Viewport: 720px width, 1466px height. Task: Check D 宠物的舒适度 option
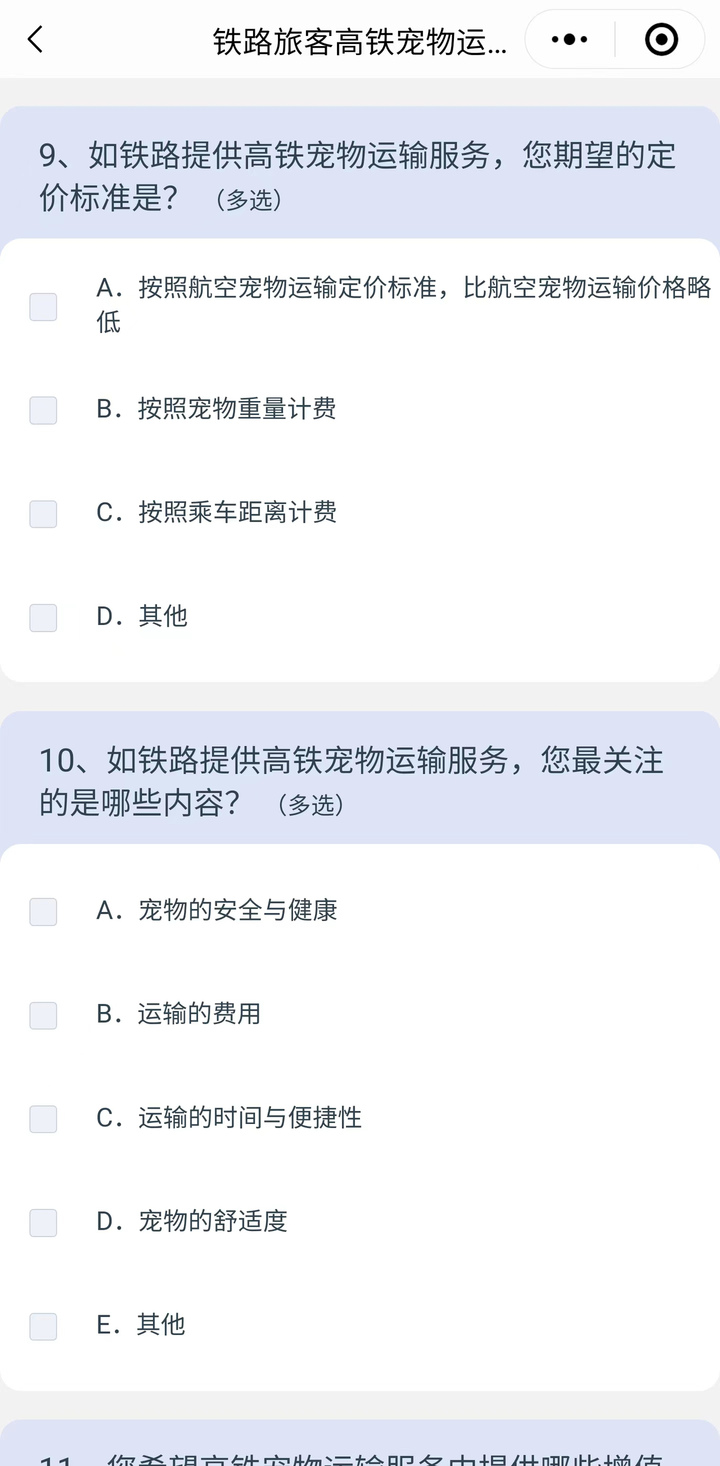43,1223
